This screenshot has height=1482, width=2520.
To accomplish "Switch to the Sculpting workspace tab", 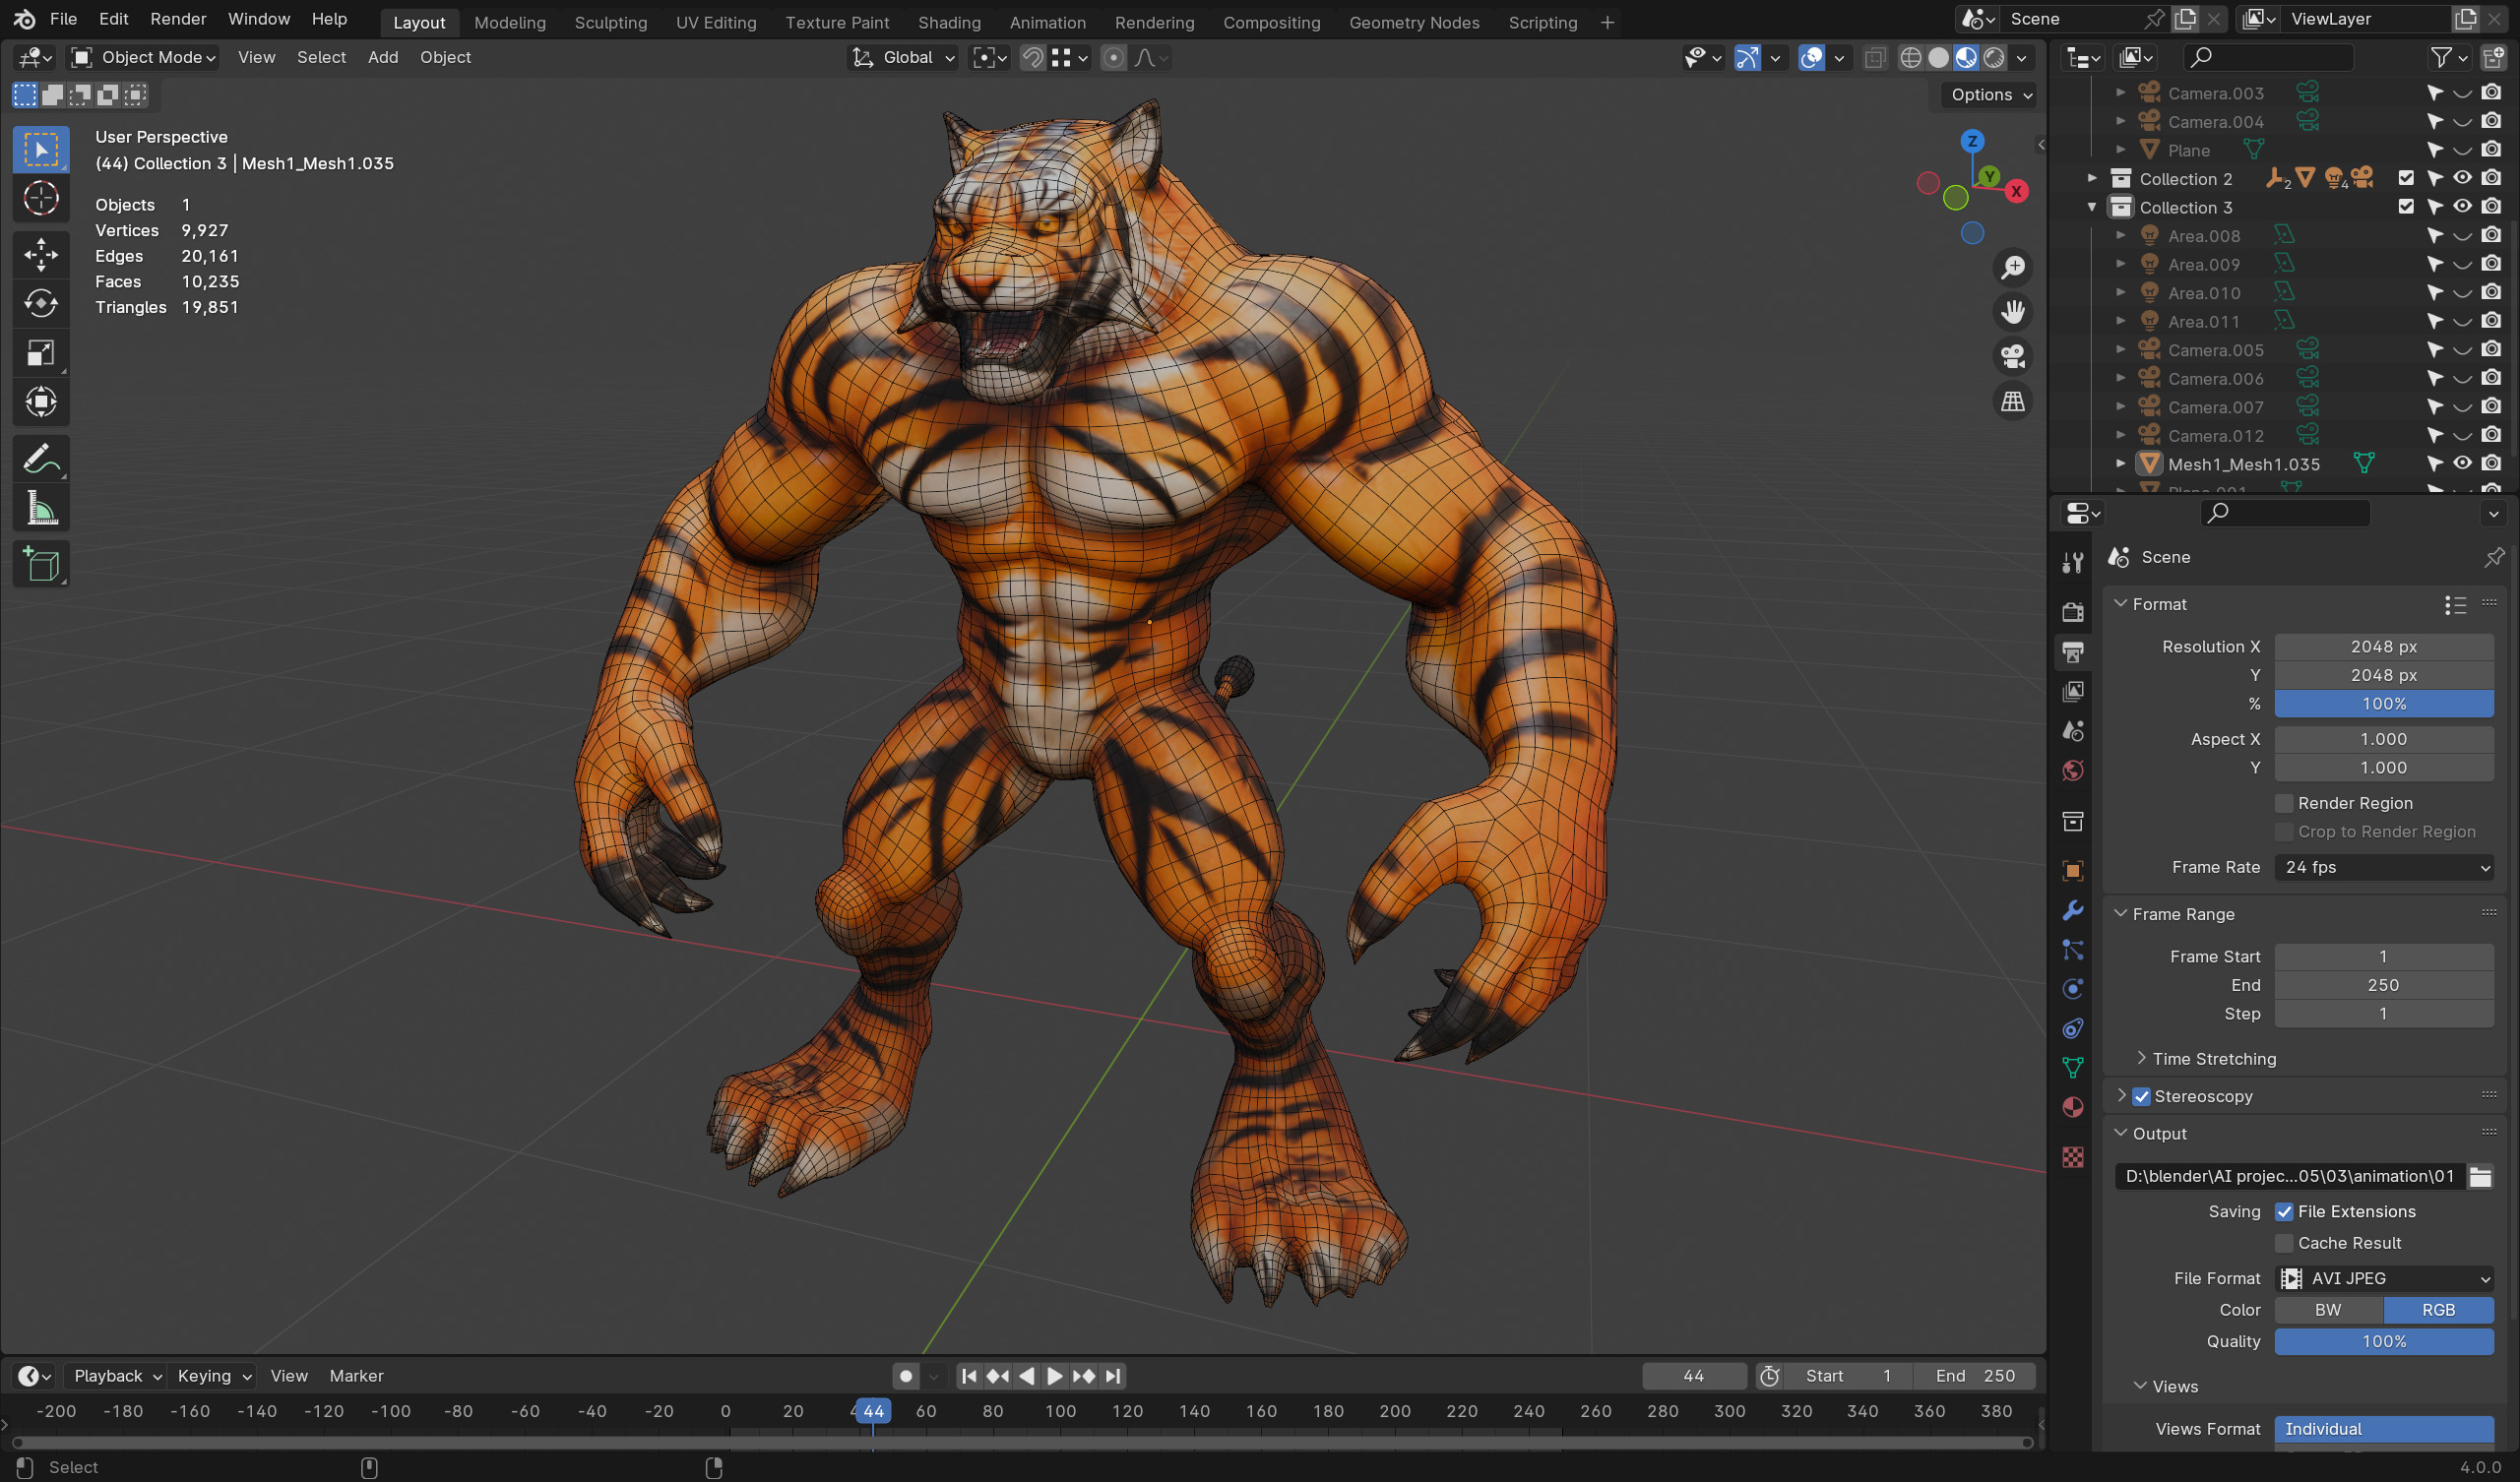I will point(610,22).
